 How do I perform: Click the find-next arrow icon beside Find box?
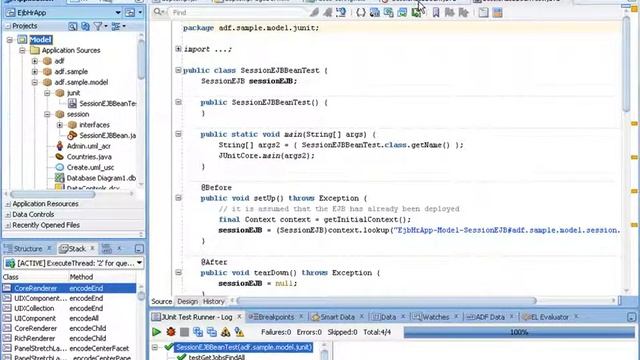[x=314, y=13]
